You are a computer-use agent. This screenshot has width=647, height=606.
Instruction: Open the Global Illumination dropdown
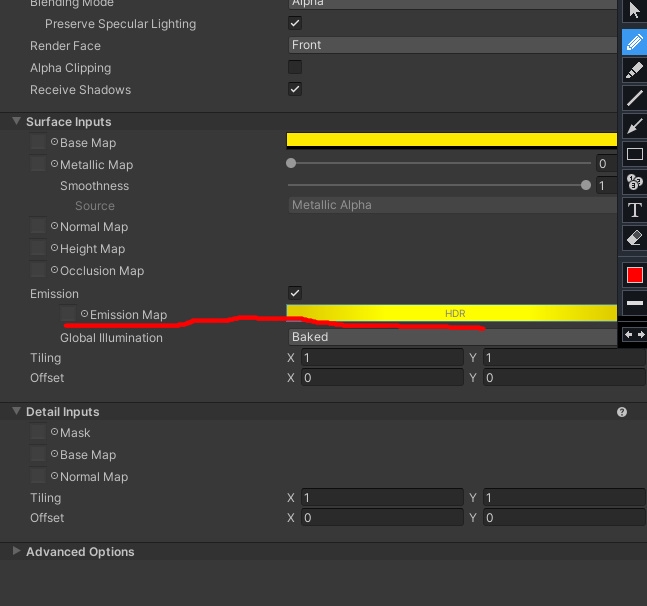coord(452,337)
